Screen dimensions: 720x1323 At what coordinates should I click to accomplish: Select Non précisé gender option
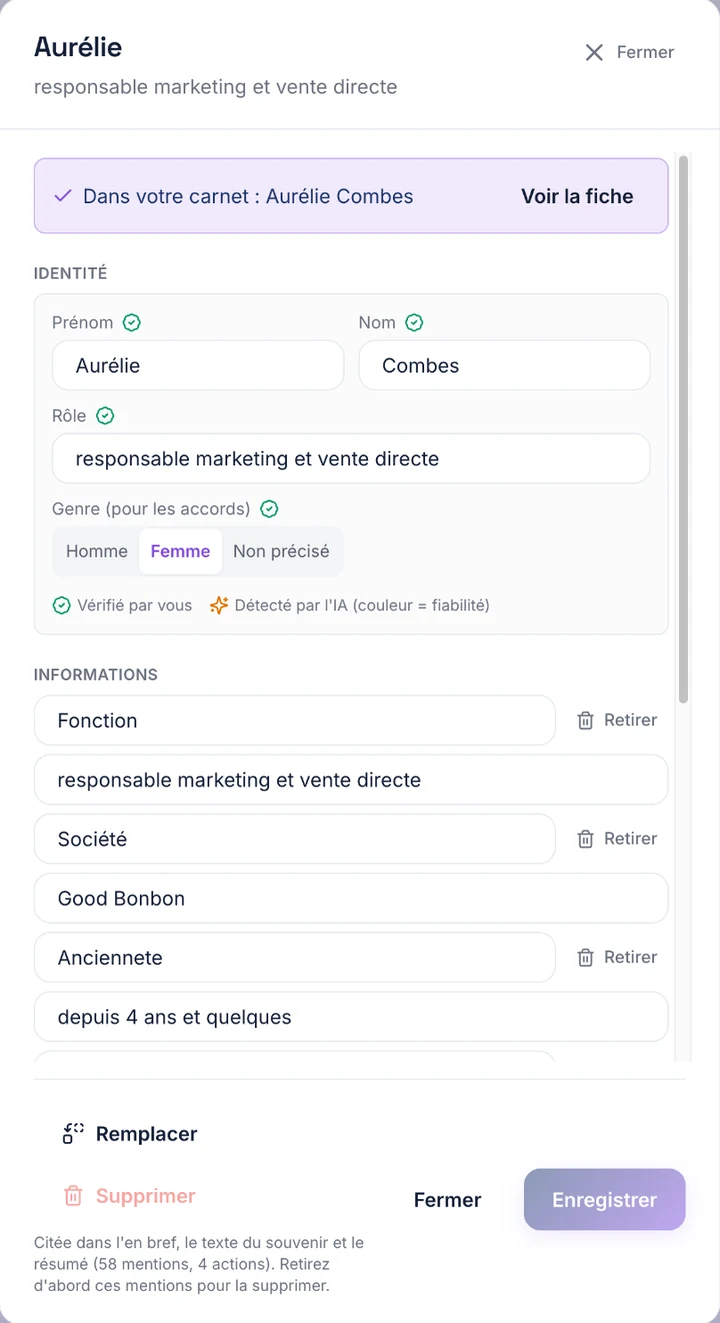281,551
